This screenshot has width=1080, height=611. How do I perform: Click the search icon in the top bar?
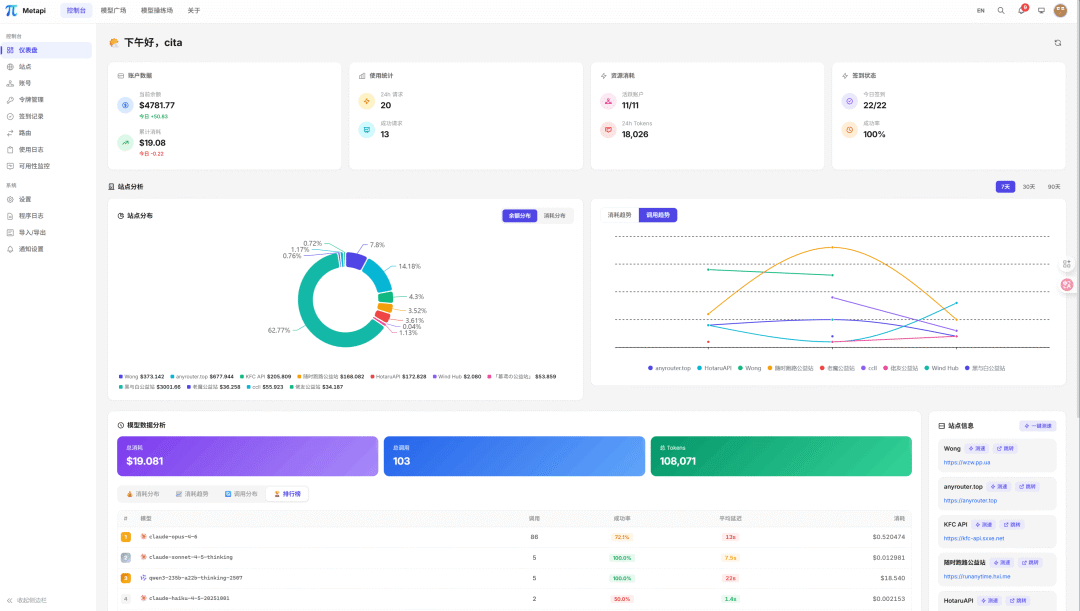coord(1000,10)
